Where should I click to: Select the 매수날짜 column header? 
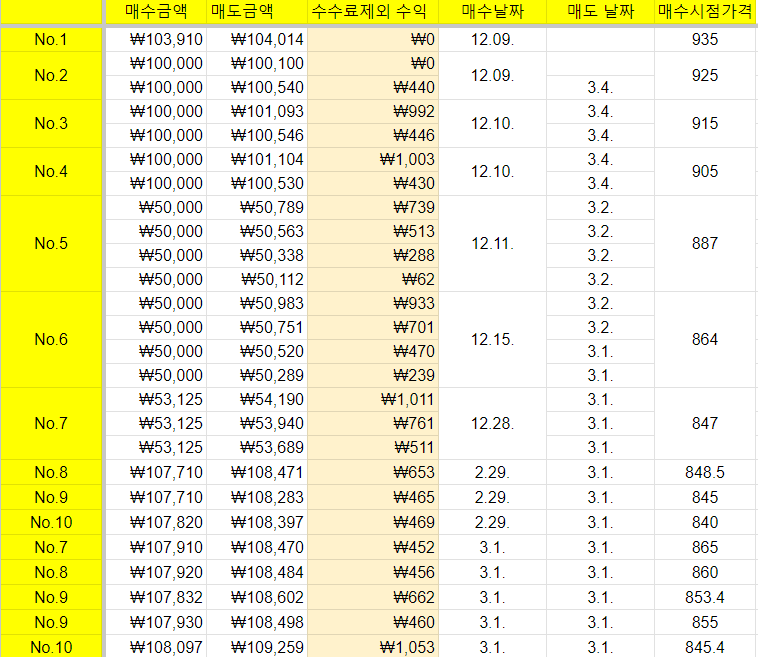(493, 11)
